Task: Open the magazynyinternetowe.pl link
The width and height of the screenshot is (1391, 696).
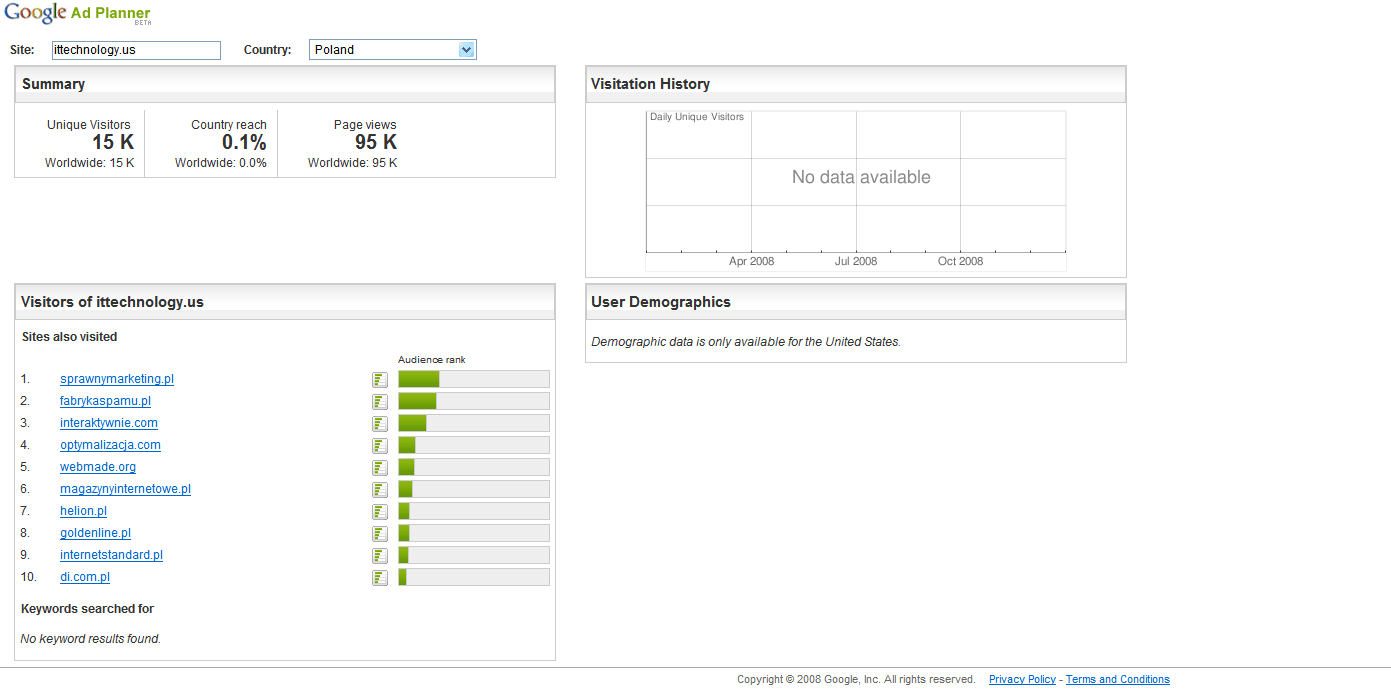Action: [125, 489]
